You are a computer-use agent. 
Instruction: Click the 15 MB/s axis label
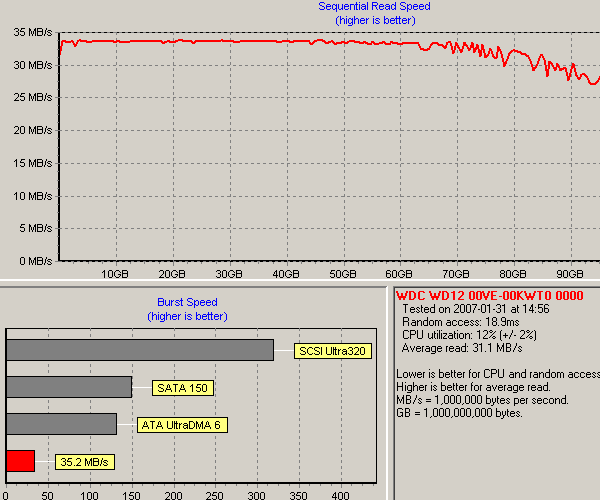(x=33, y=163)
